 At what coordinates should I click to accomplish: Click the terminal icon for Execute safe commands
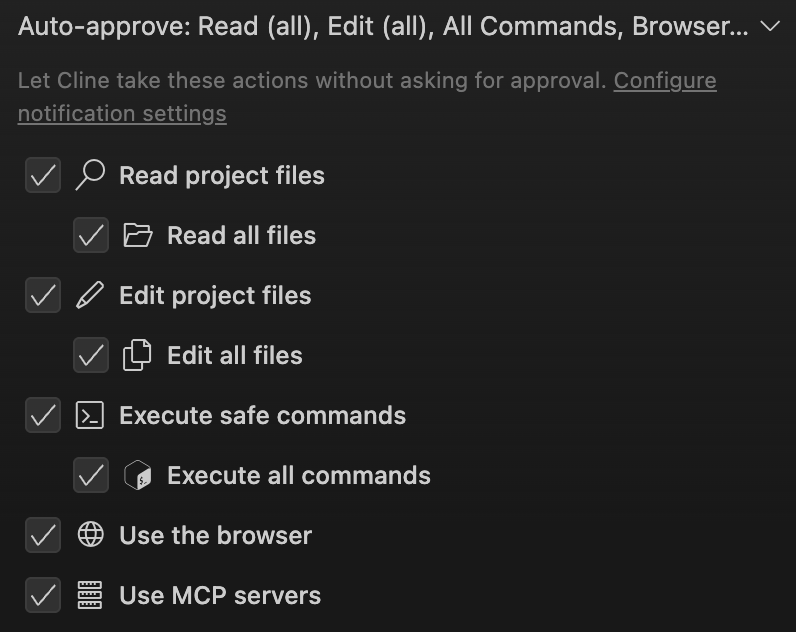(90, 416)
